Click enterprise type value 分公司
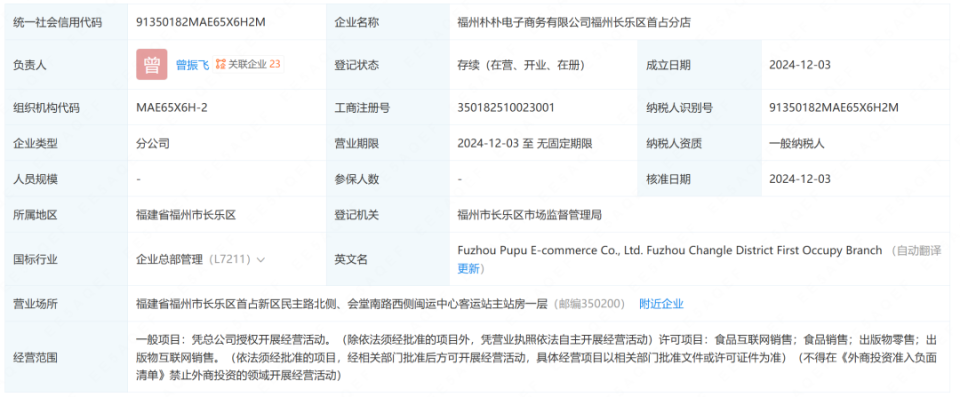 point(152,144)
